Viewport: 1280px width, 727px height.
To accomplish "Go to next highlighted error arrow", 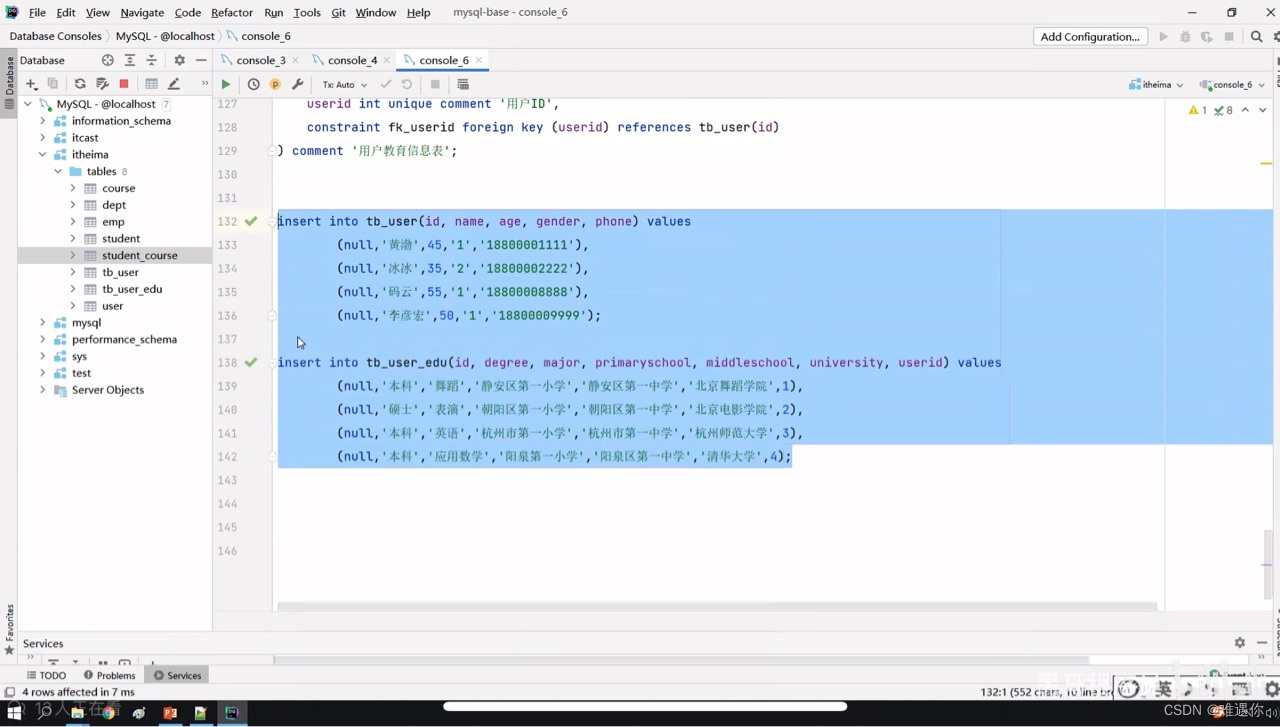I will (1262, 110).
